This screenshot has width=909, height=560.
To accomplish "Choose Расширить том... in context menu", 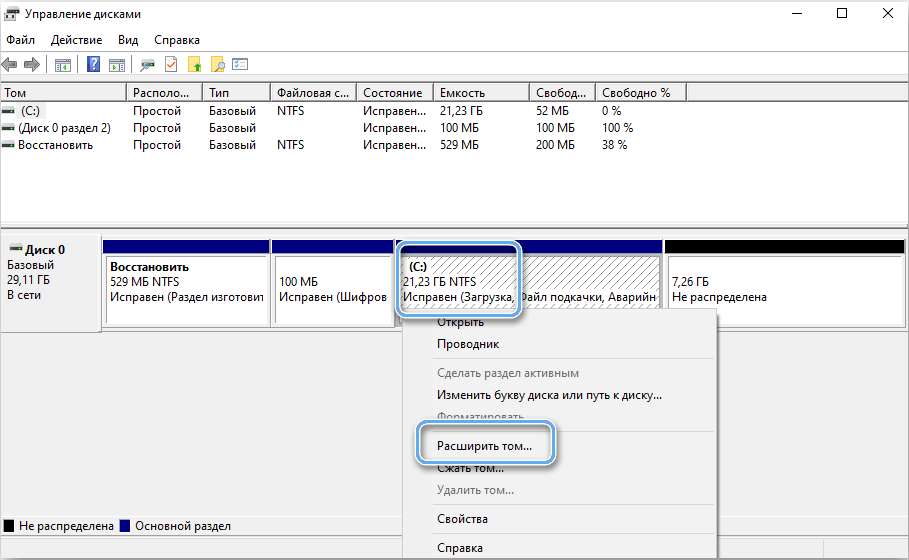I will (x=484, y=445).
